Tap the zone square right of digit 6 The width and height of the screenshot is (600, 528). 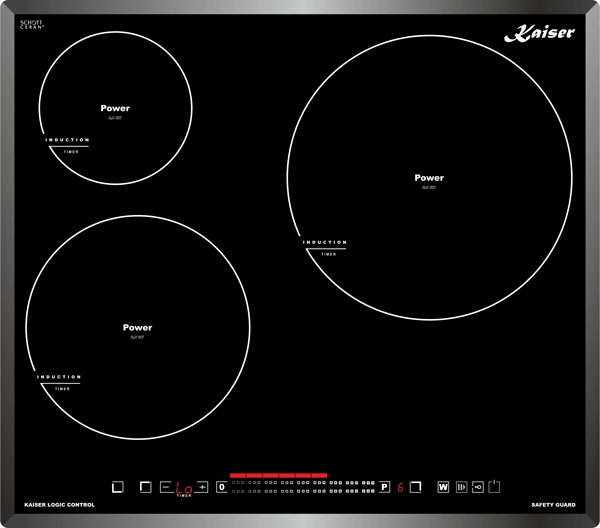pos(417,487)
